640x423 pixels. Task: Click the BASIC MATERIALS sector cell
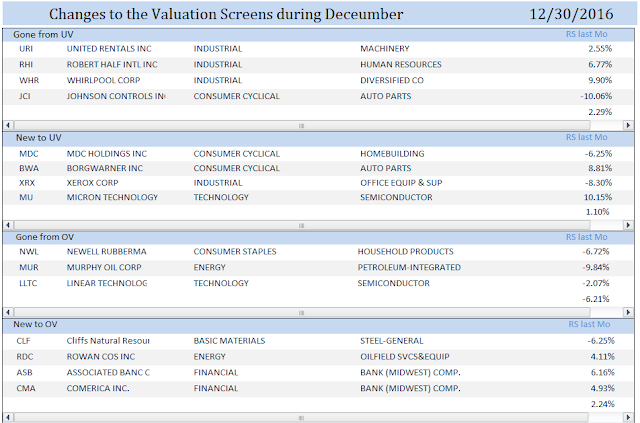pos(229,341)
